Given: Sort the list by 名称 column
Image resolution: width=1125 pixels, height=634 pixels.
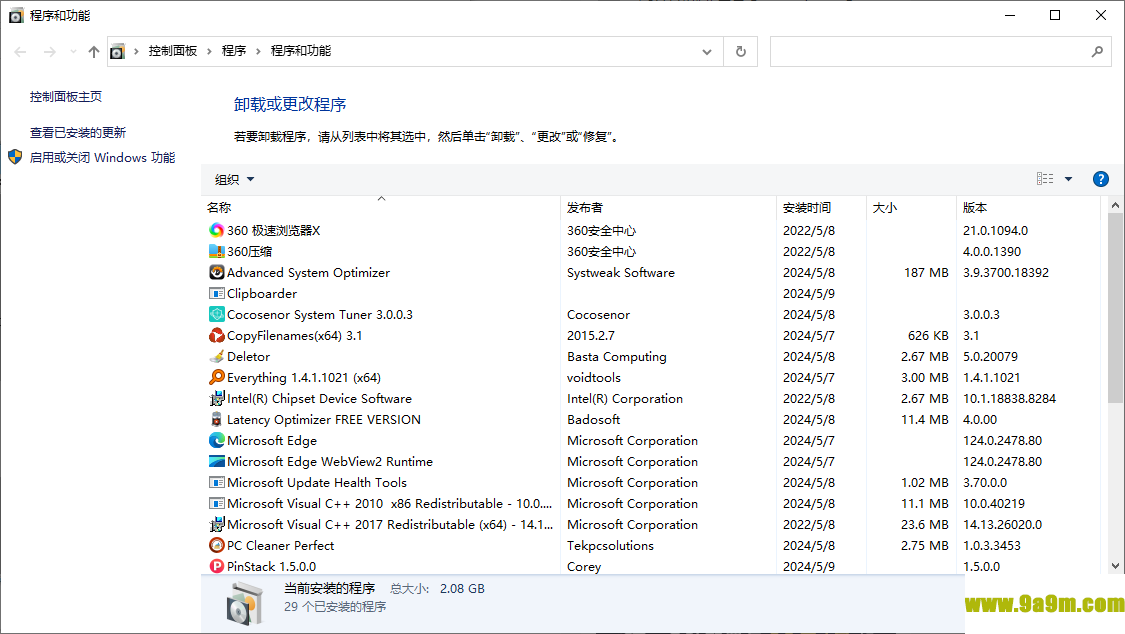Looking at the screenshot, I should pyautogui.click(x=381, y=207).
